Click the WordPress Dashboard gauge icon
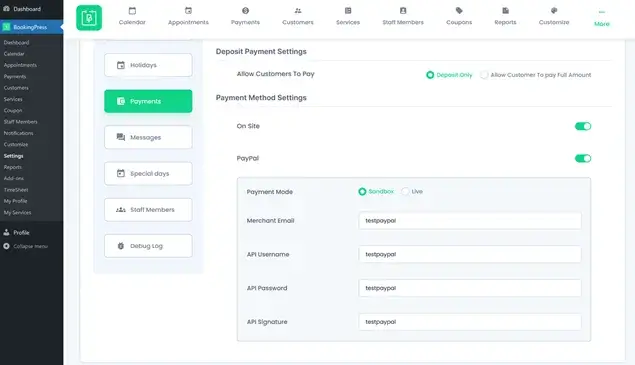 (6, 9)
